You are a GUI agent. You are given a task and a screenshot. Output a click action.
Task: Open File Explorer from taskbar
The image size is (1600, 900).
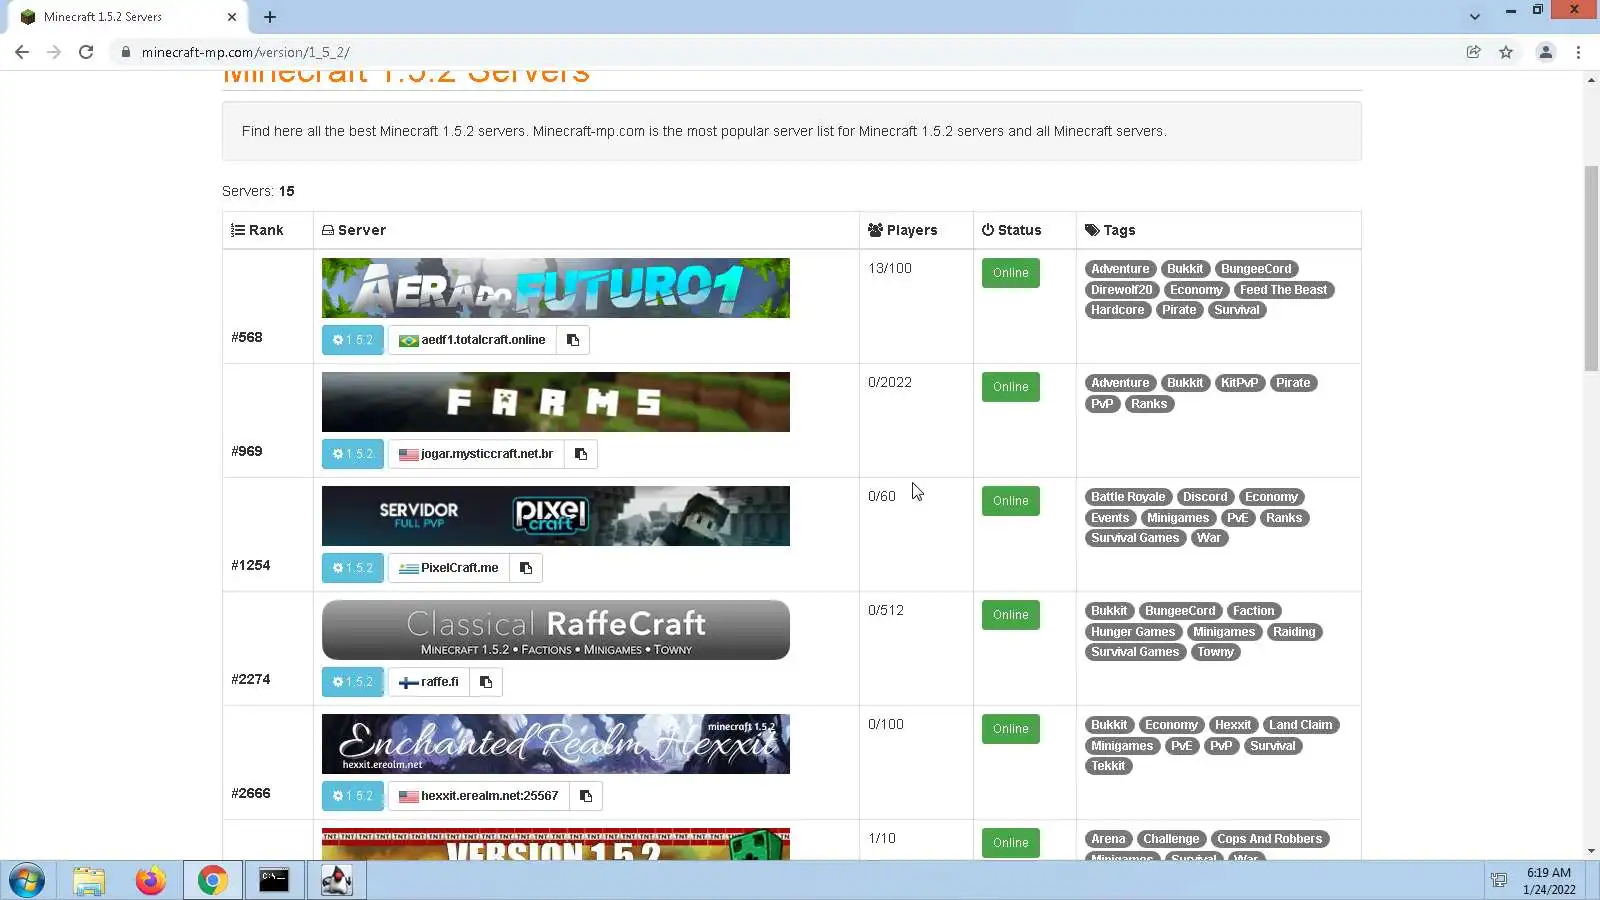89,881
